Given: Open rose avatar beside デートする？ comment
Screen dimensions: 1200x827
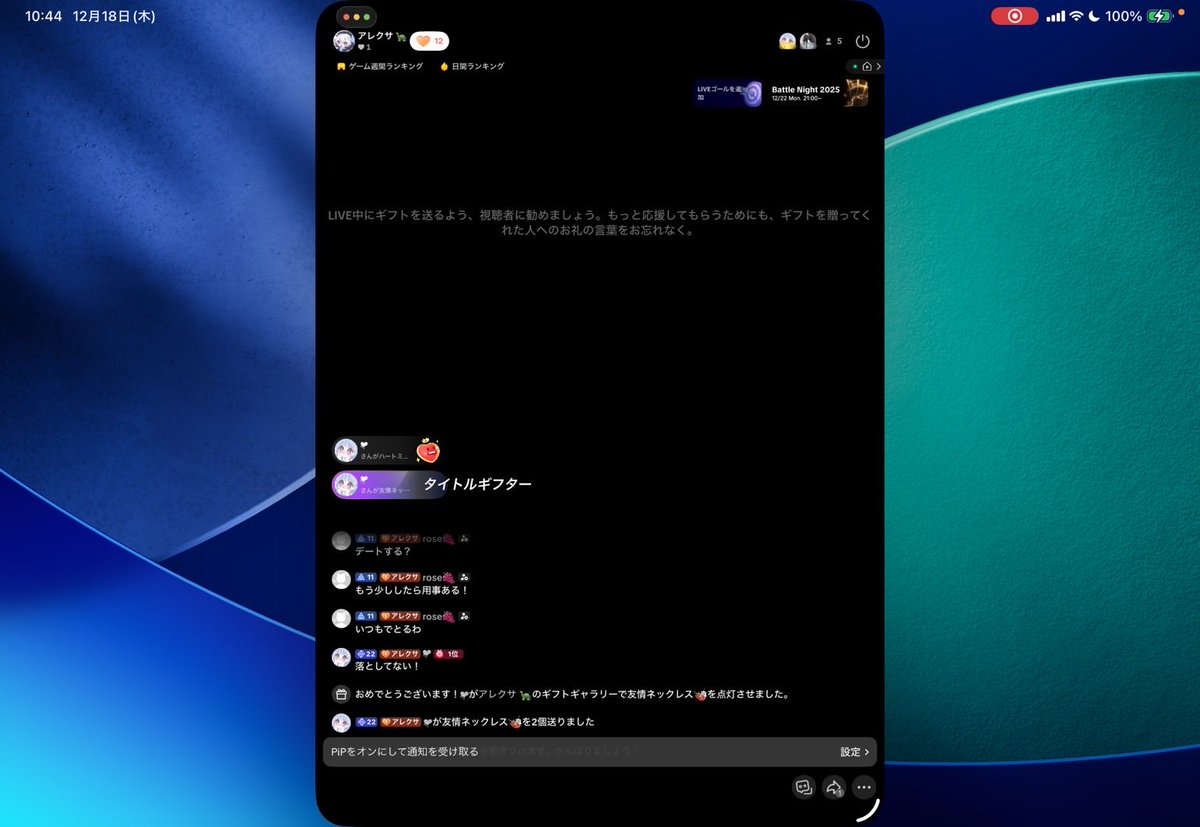Looking at the screenshot, I should (341, 540).
